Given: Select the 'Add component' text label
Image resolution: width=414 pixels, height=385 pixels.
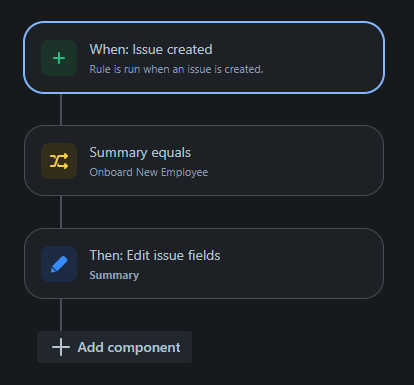Looking at the screenshot, I should [129, 347].
